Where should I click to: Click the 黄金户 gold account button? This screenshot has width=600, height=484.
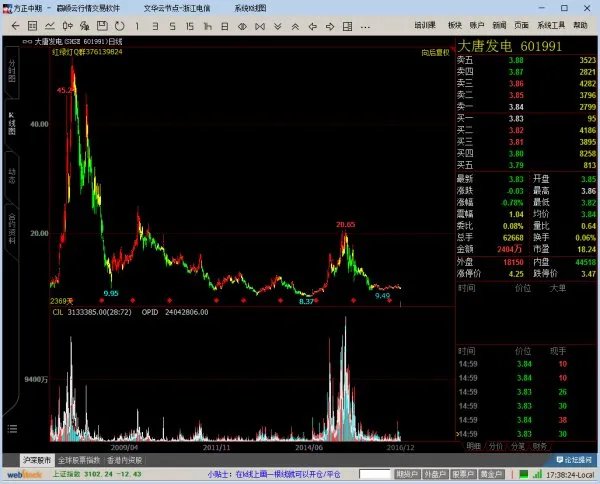click(491, 473)
